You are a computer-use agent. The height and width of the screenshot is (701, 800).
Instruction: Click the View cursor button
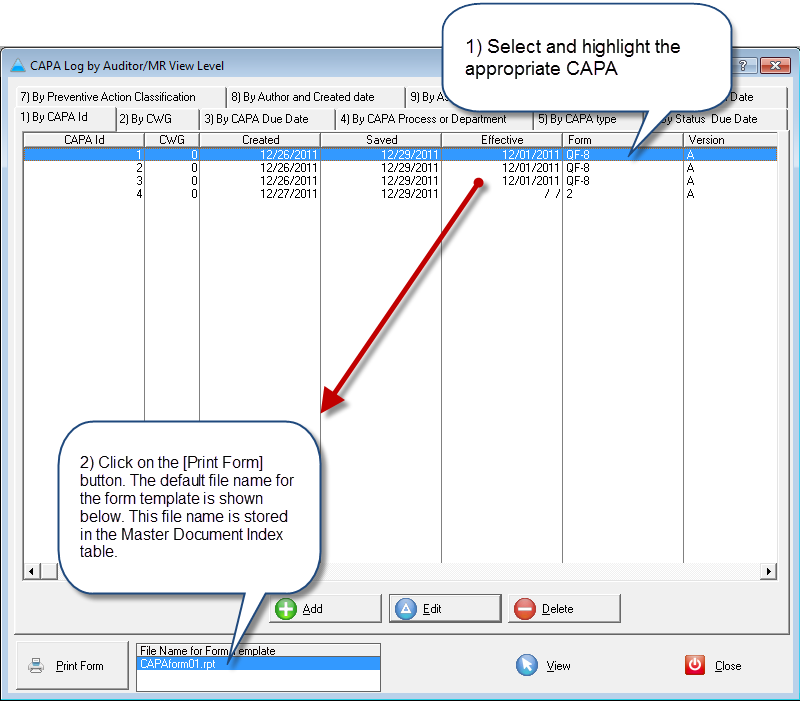[x=545, y=666]
